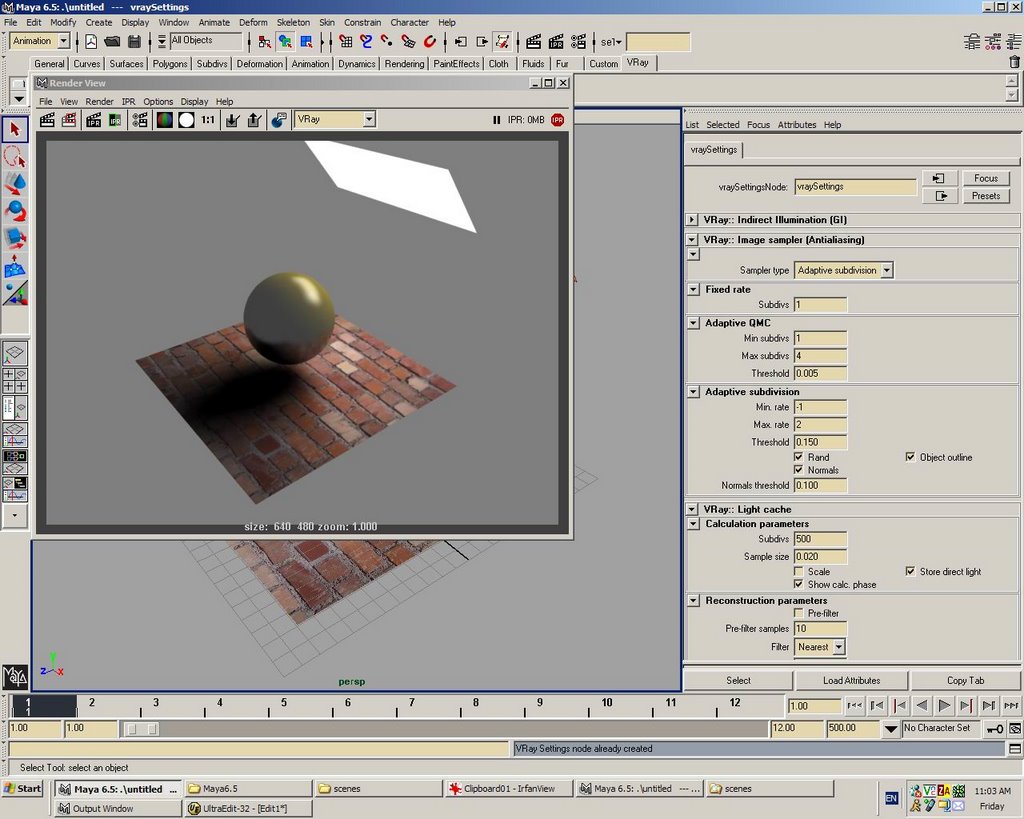
Task: Click the Play forwards button
Action: coord(944,705)
